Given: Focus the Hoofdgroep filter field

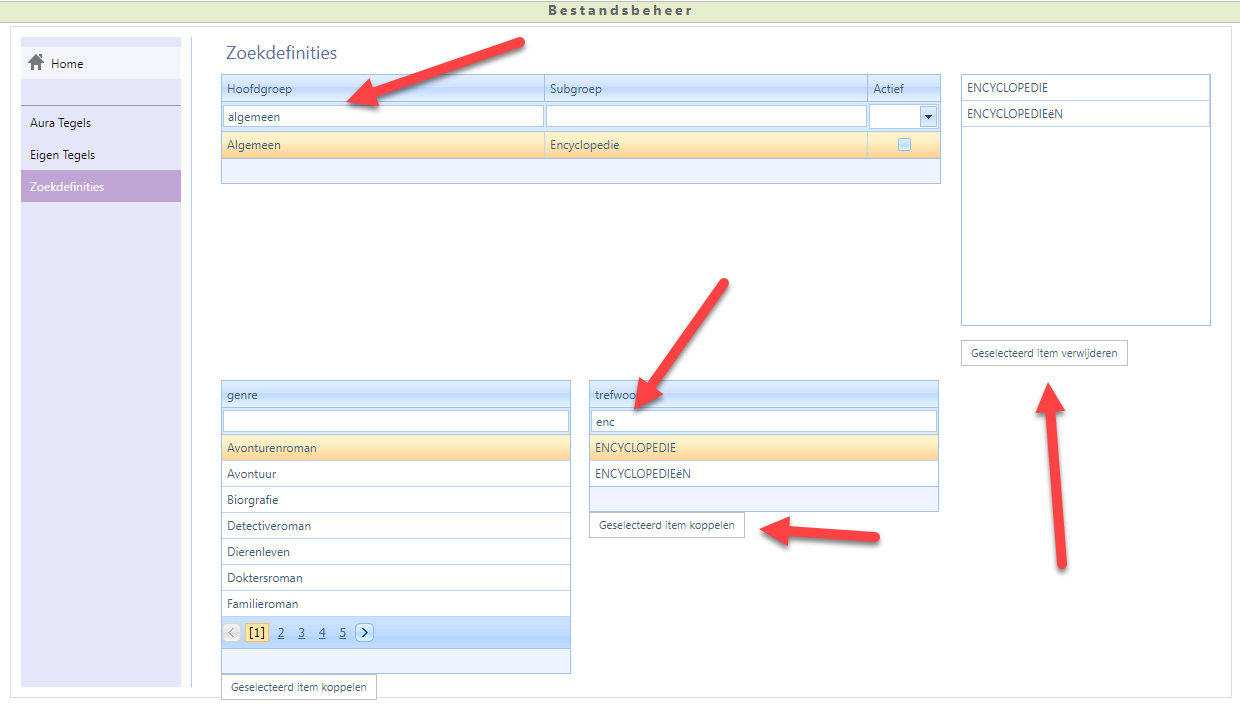Looking at the screenshot, I should click(x=383, y=117).
